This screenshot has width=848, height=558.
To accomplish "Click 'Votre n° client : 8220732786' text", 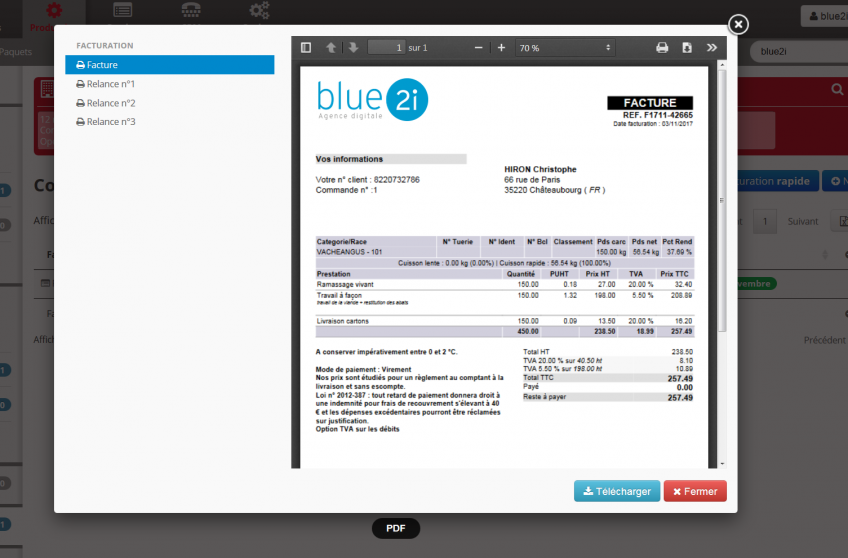I will [x=368, y=180].
